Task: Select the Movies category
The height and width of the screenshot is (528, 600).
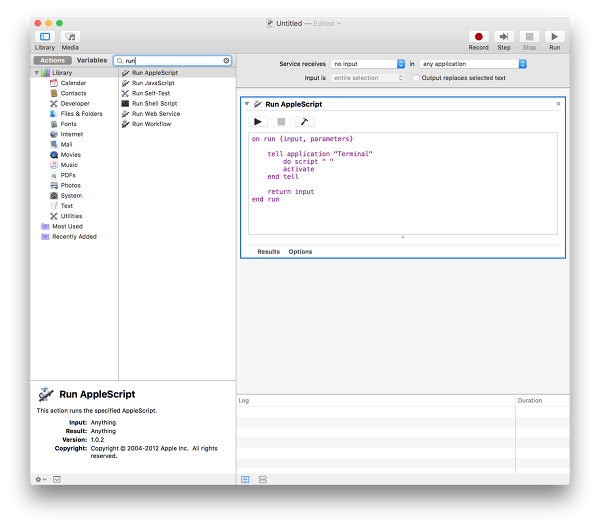Action: pos(70,155)
